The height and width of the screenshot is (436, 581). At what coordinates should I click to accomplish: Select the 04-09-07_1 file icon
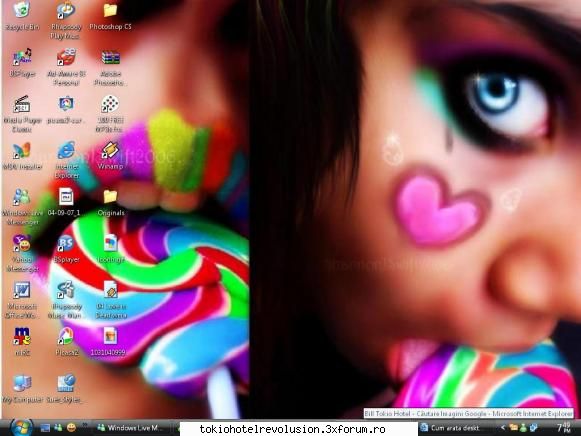click(x=65, y=203)
